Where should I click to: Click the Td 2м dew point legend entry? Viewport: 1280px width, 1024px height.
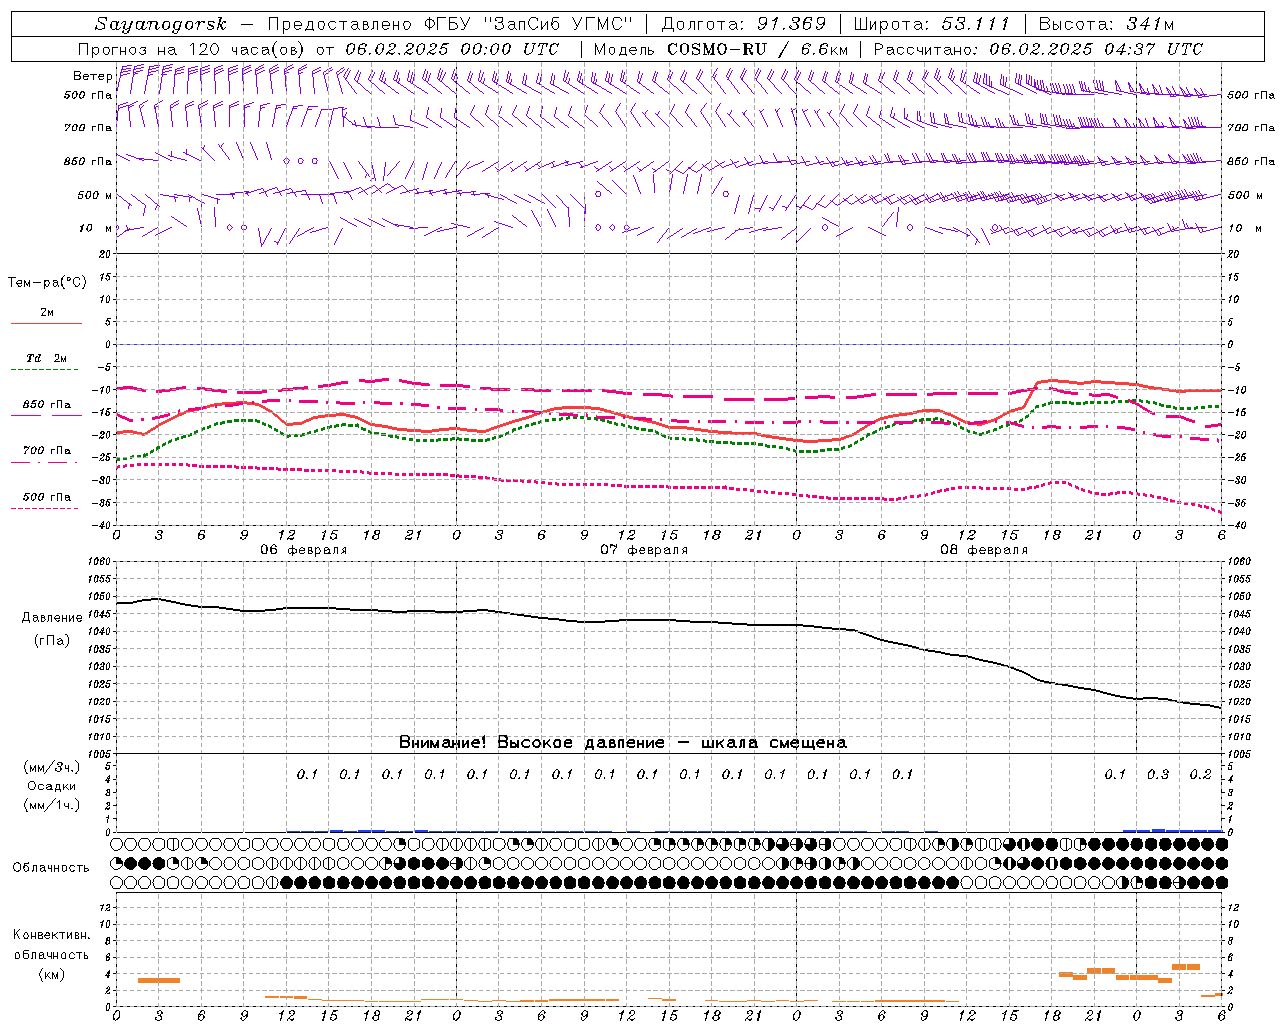pyautogui.click(x=47, y=358)
